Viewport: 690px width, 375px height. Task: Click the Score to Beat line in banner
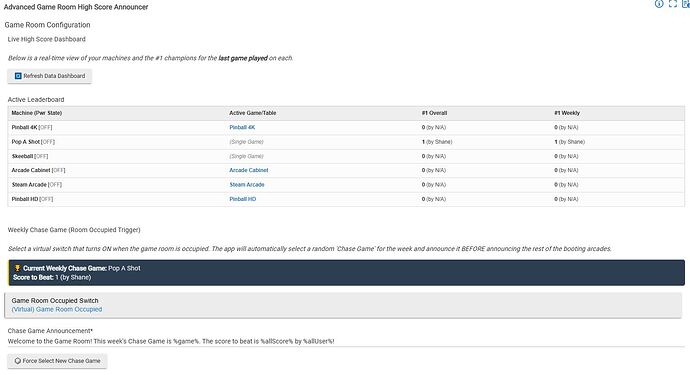[52, 277]
